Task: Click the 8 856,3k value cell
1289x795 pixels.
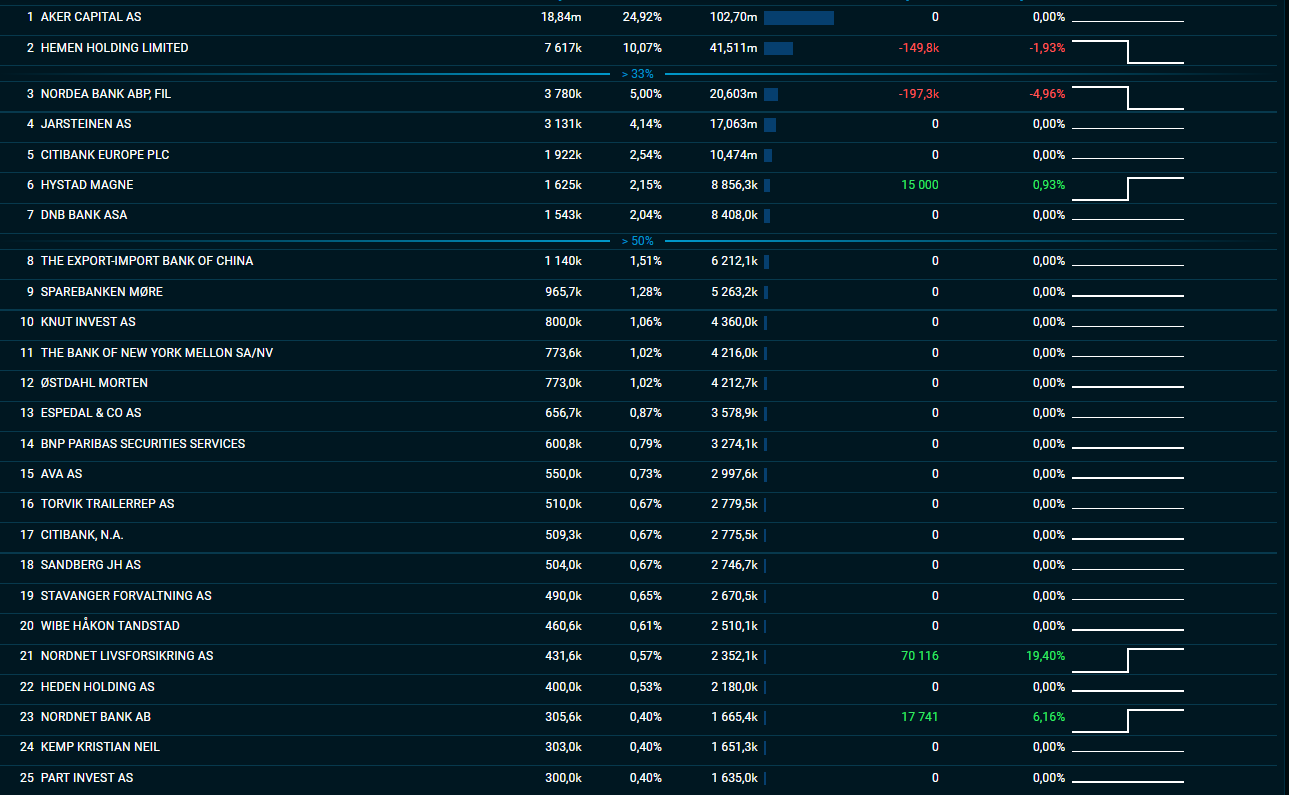Action: tap(733, 185)
